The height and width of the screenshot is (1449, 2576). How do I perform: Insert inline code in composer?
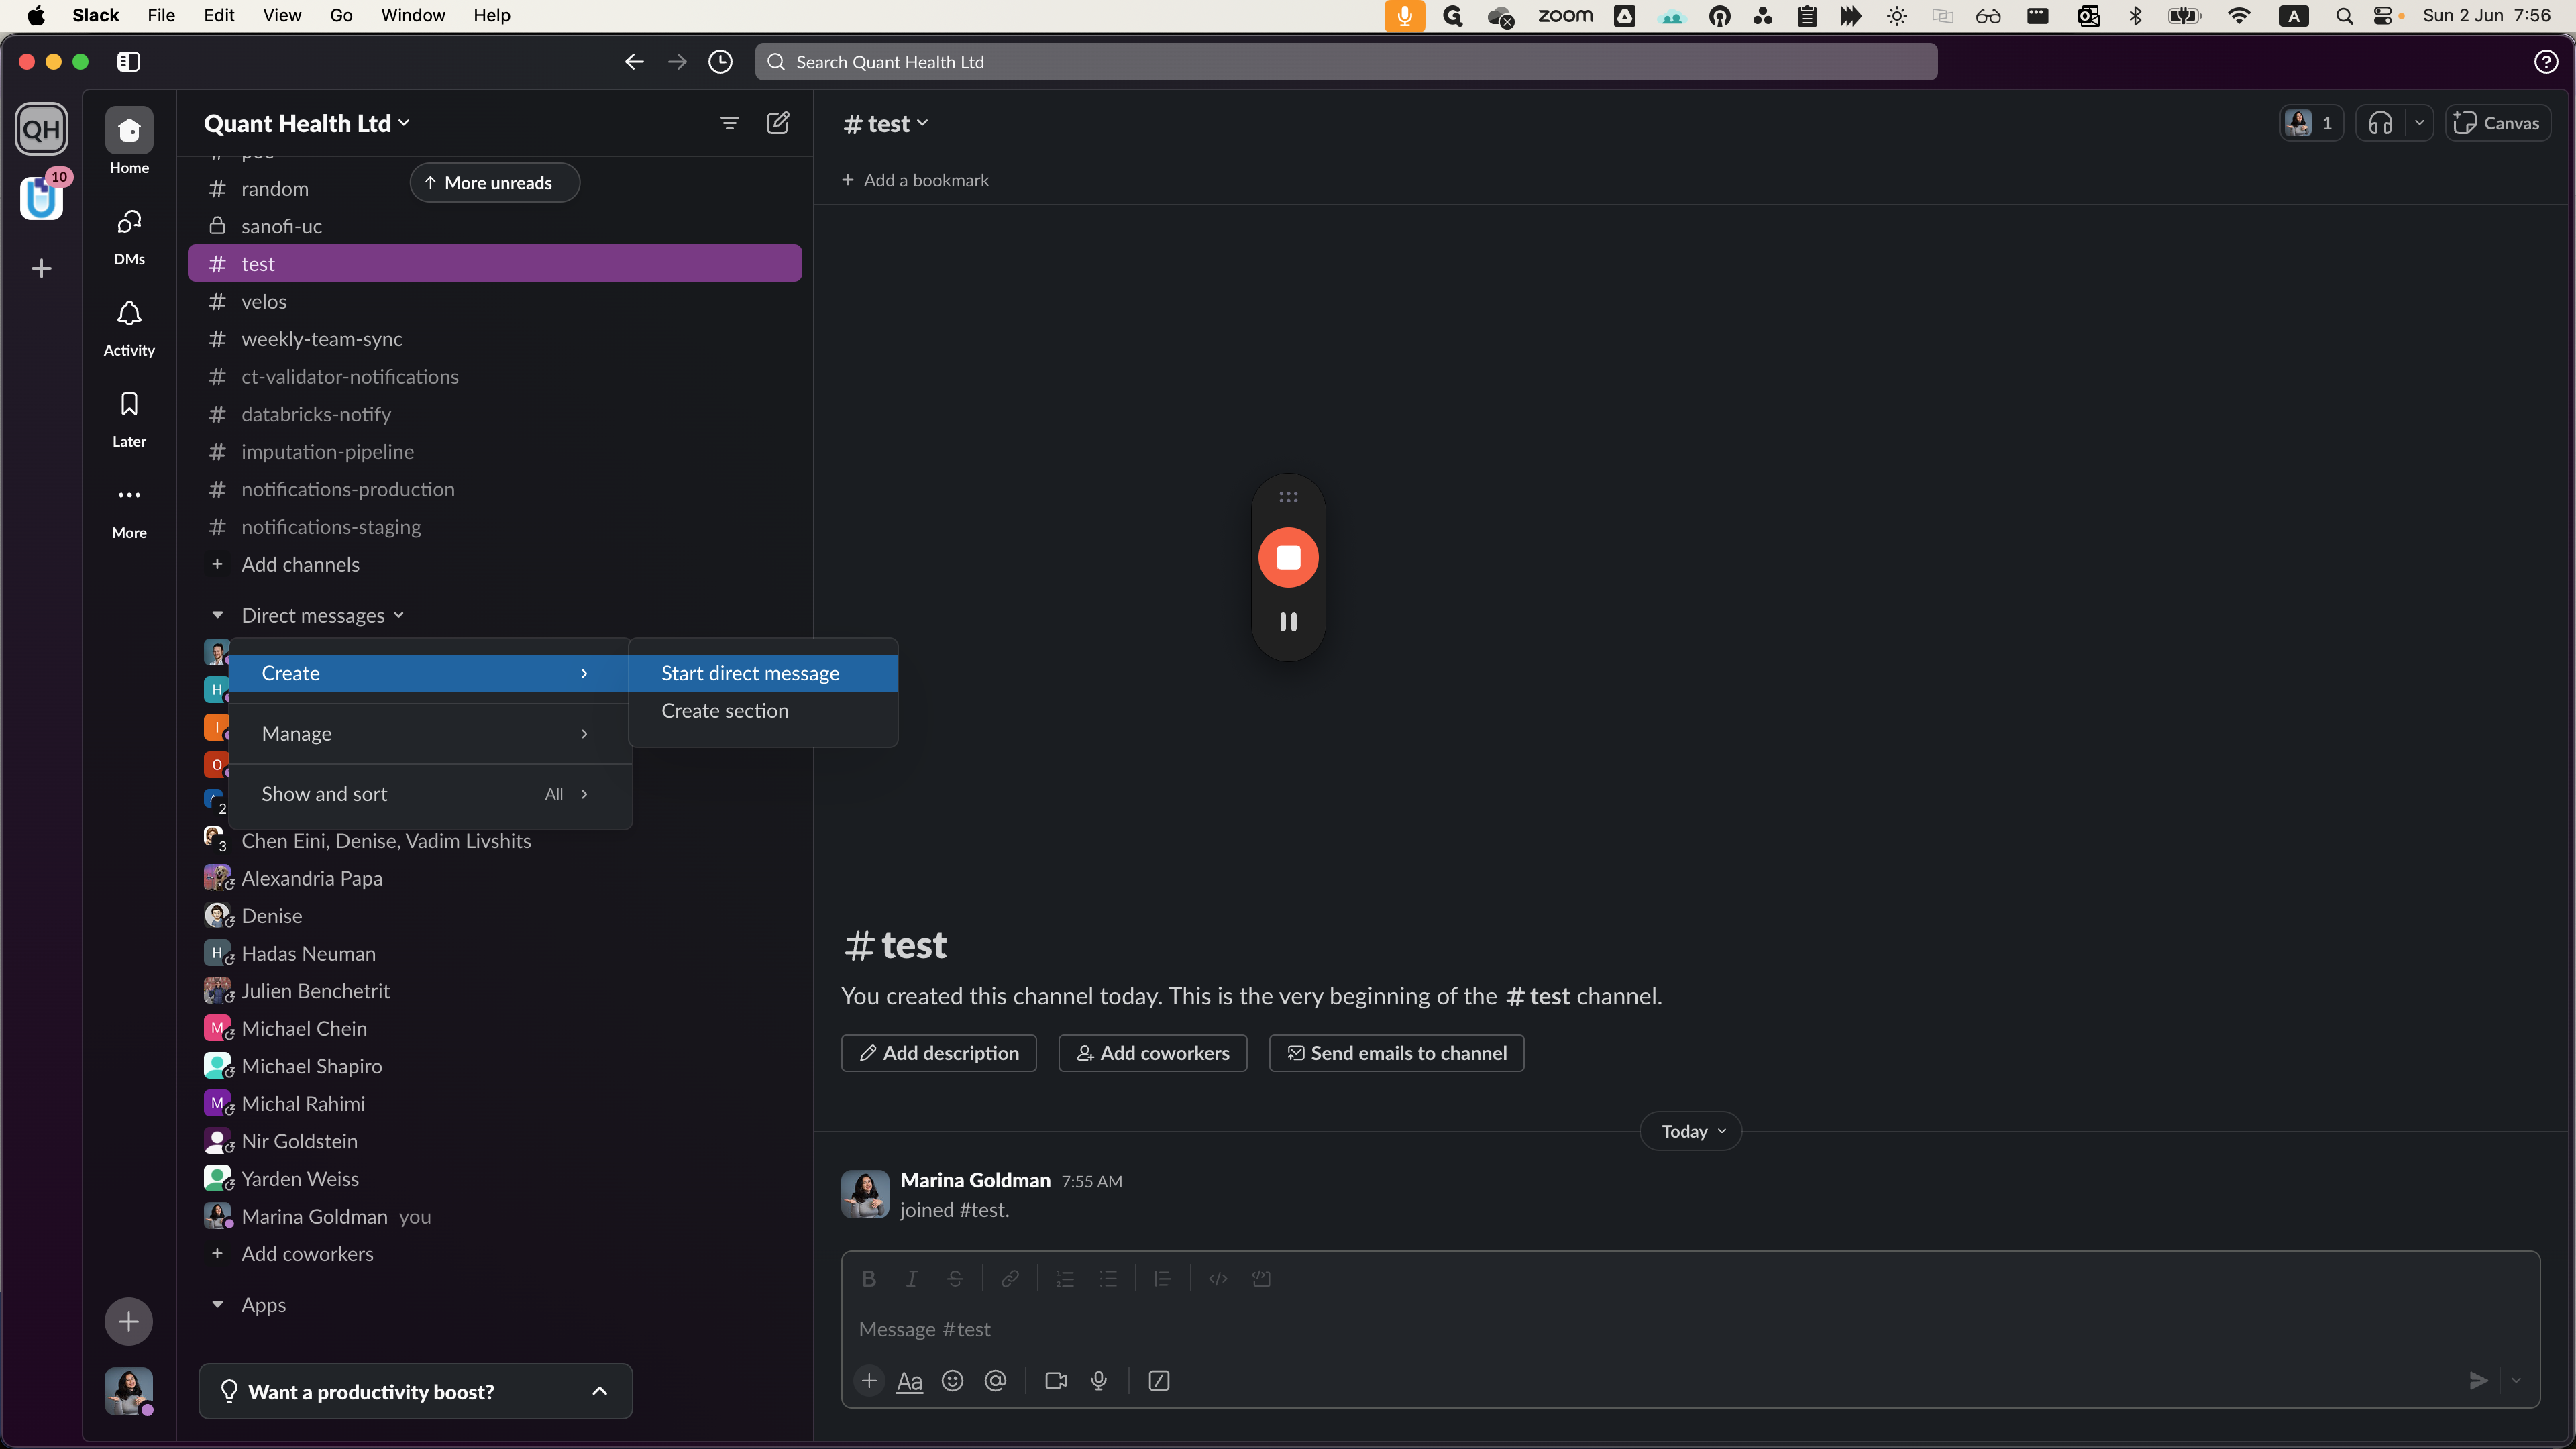click(x=1218, y=1279)
